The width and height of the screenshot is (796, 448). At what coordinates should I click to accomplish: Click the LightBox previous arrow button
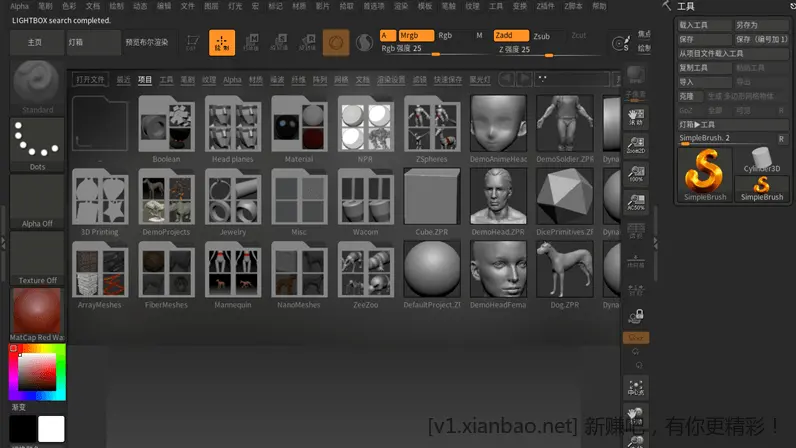[506, 79]
